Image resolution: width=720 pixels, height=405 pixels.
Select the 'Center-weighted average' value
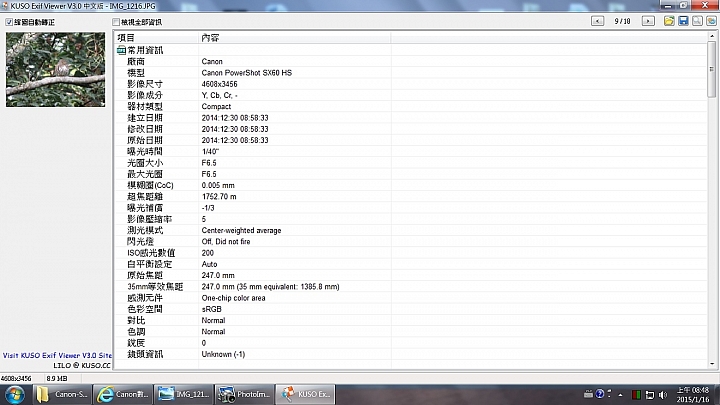pyautogui.click(x=242, y=231)
